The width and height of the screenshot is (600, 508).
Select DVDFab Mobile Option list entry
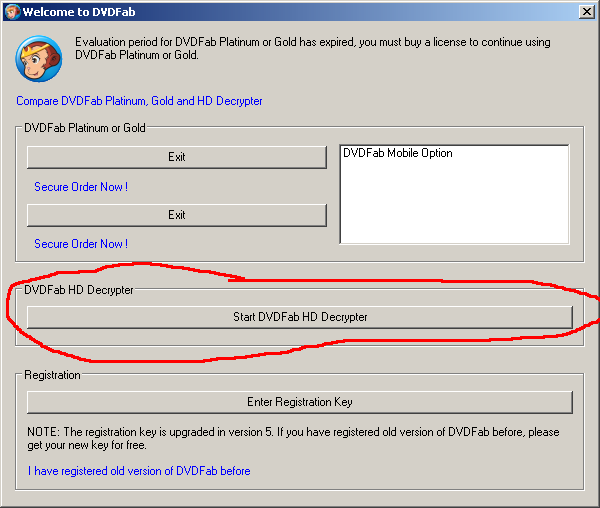398,153
